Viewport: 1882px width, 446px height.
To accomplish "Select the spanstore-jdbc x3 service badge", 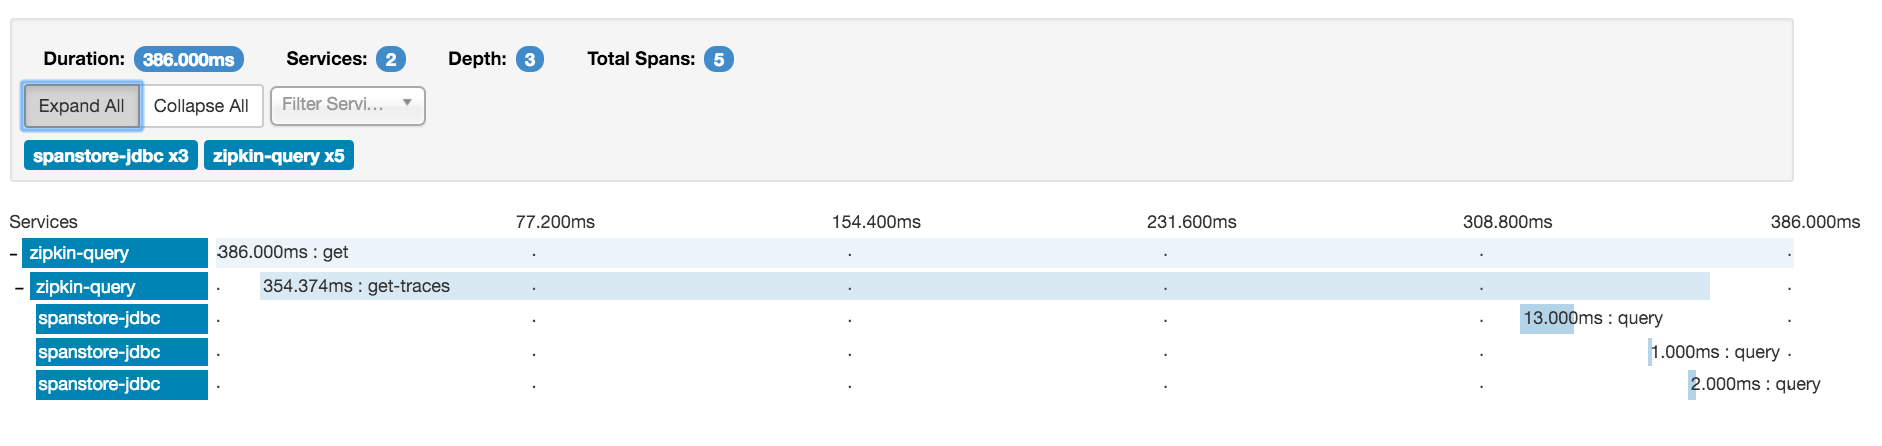I will [x=110, y=156].
